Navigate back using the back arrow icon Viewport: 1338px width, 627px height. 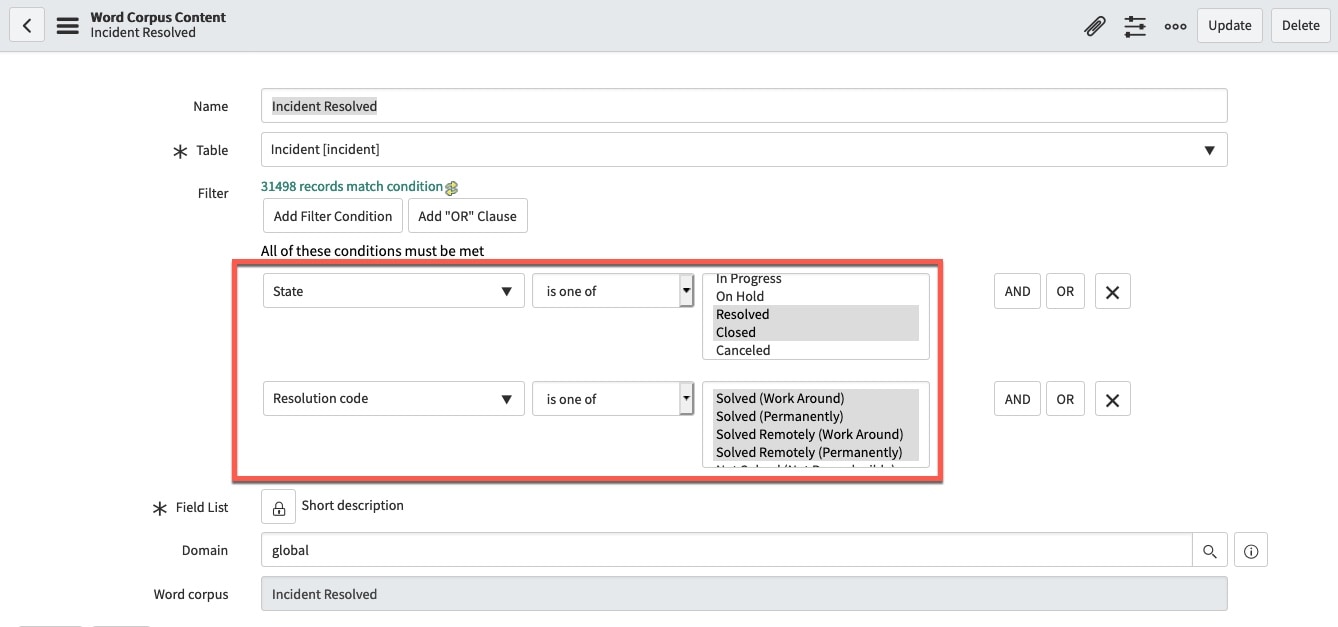pyautogui.click(x=27, y=24)
